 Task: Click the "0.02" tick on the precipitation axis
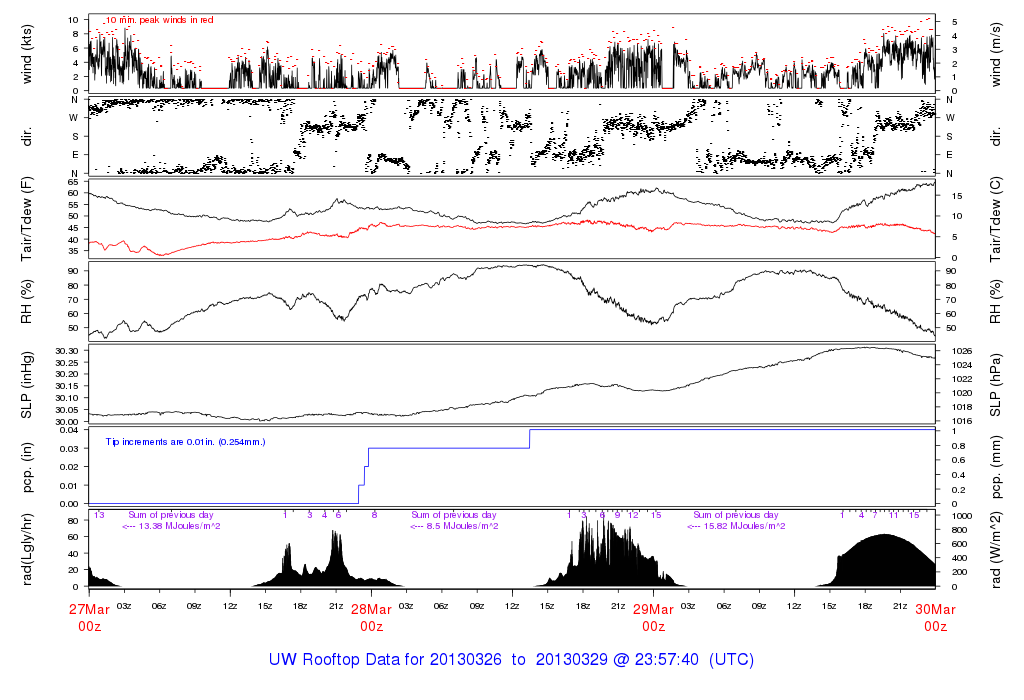[69, 467]
